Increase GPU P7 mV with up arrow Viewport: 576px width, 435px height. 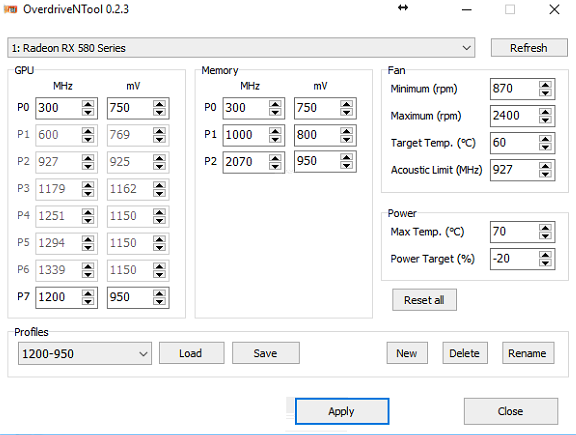coord(159,293)
